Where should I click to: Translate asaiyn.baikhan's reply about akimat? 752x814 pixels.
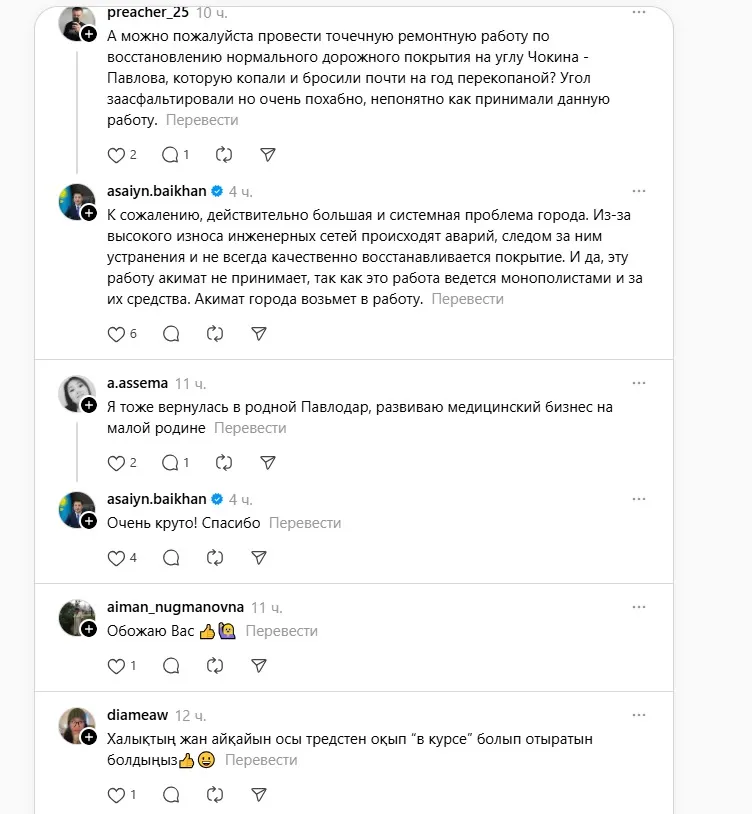coord(469,298)
